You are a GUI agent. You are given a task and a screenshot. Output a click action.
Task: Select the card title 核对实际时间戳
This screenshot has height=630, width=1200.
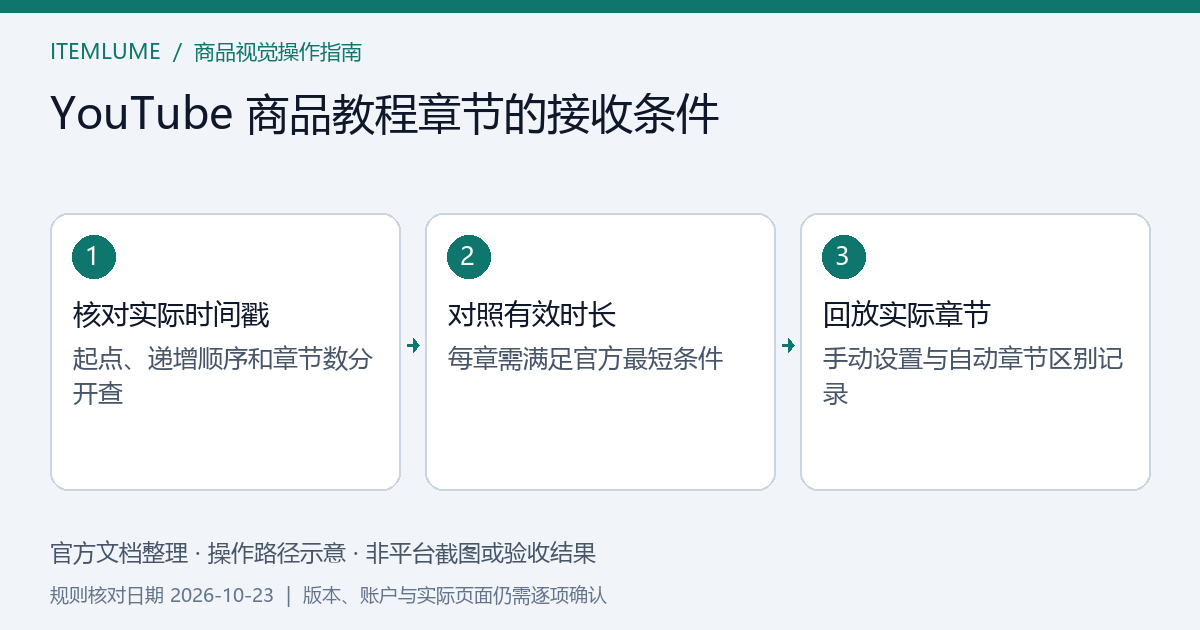point(171,315)
